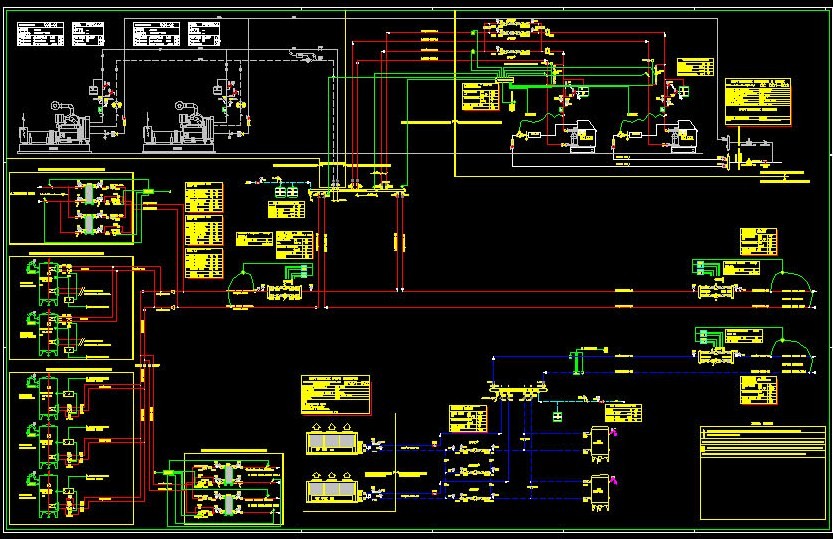
Task: Select the second engine generator set symbol
Action: (x=184, y=126)
